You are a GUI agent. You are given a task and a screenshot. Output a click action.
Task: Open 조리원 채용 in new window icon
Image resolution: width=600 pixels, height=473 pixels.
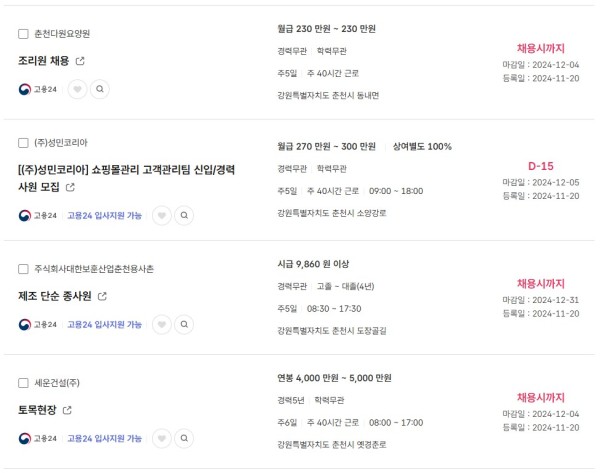click(x=80, y=61)
